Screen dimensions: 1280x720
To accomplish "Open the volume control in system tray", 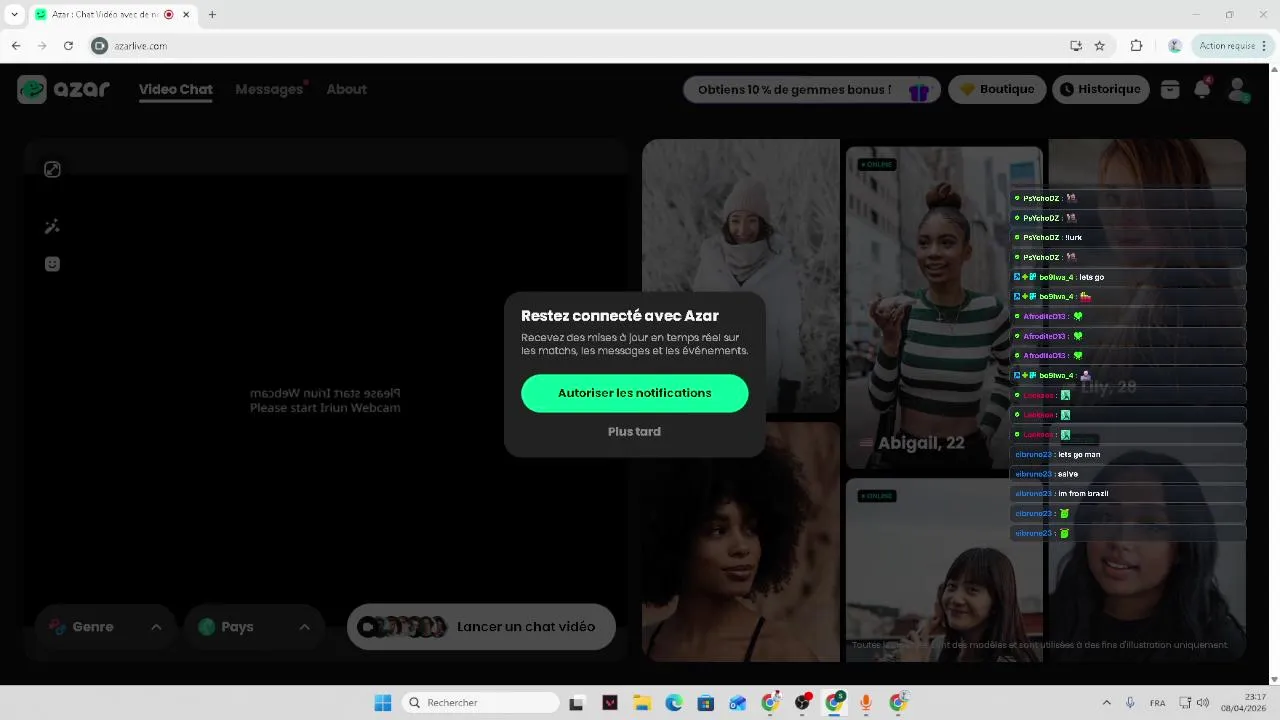I will point(1203,703).
